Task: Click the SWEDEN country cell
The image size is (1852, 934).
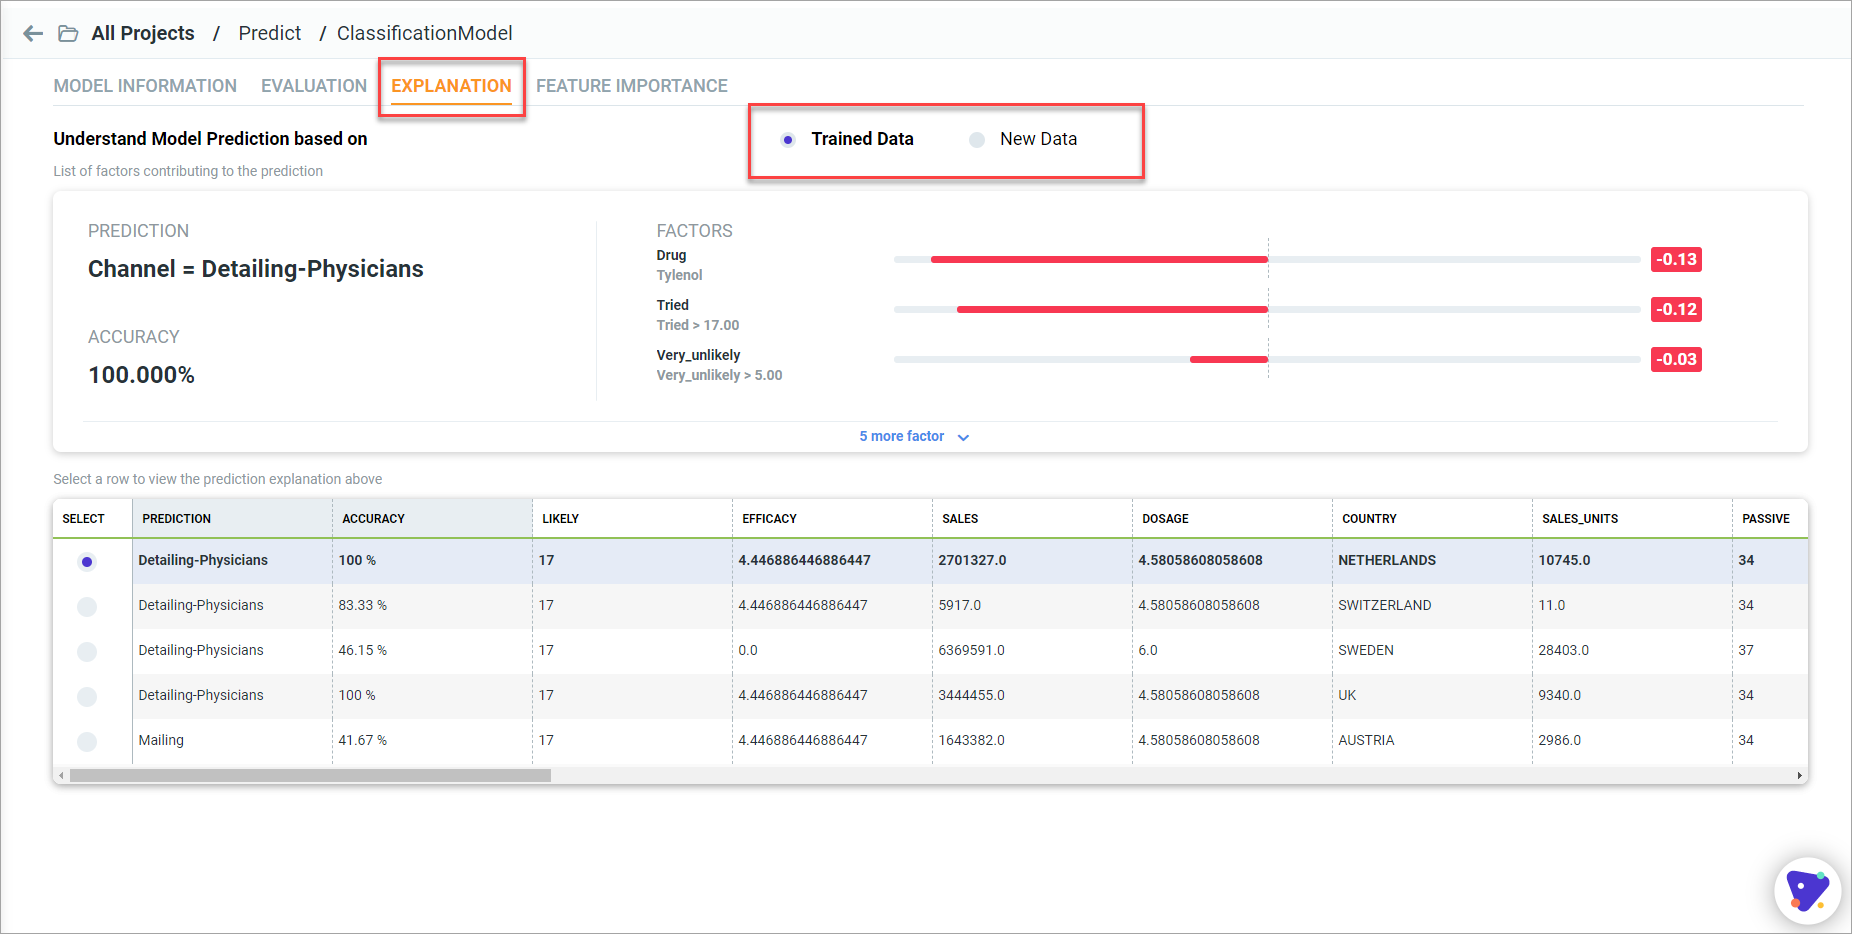Action: (x=1432, y=651)
